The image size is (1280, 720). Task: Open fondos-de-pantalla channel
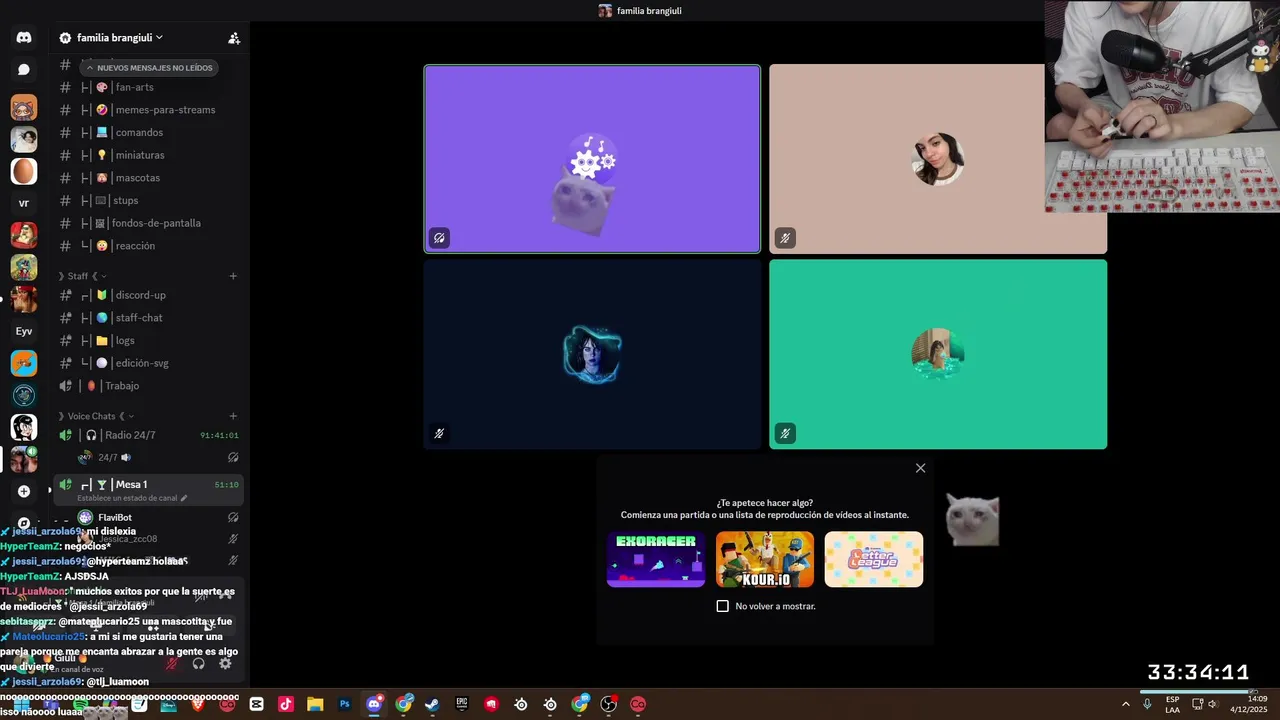(x=148, y=223)
